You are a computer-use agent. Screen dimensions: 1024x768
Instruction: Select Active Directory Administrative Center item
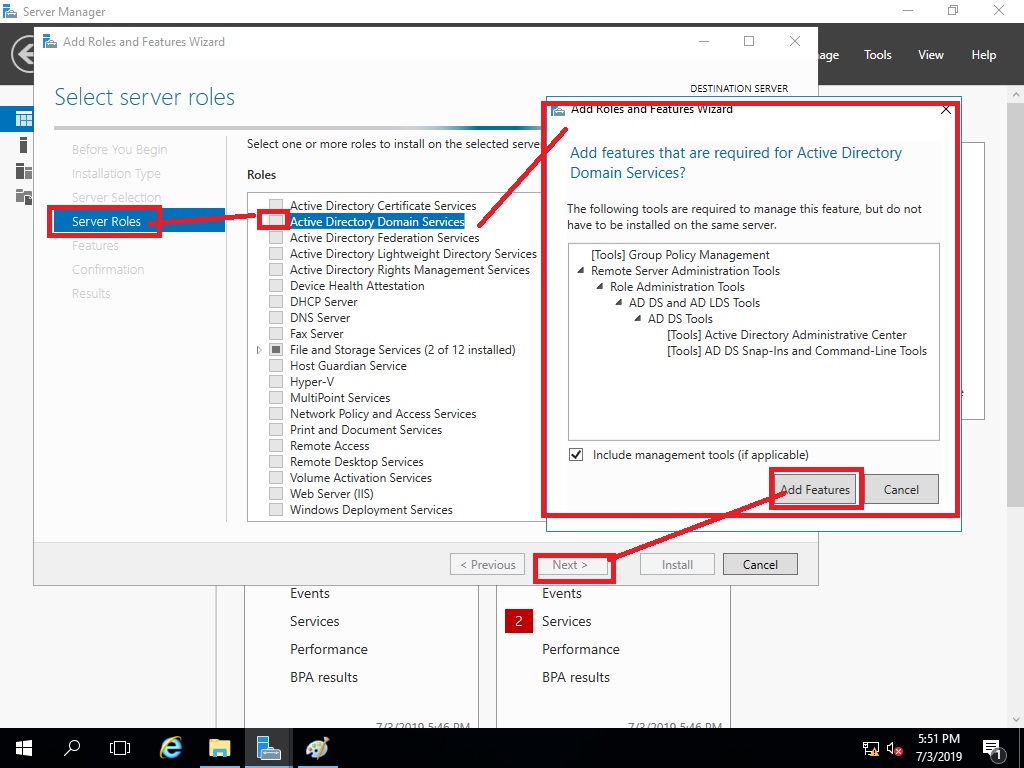pos(786,335)
